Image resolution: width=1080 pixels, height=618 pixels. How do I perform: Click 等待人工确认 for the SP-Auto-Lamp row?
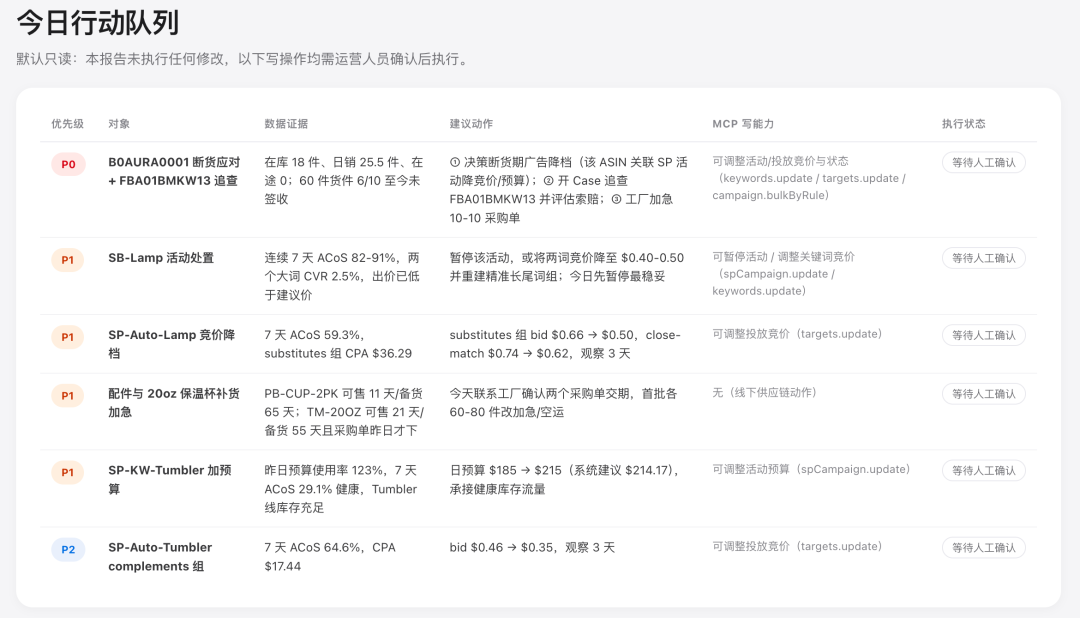point(984,336)
